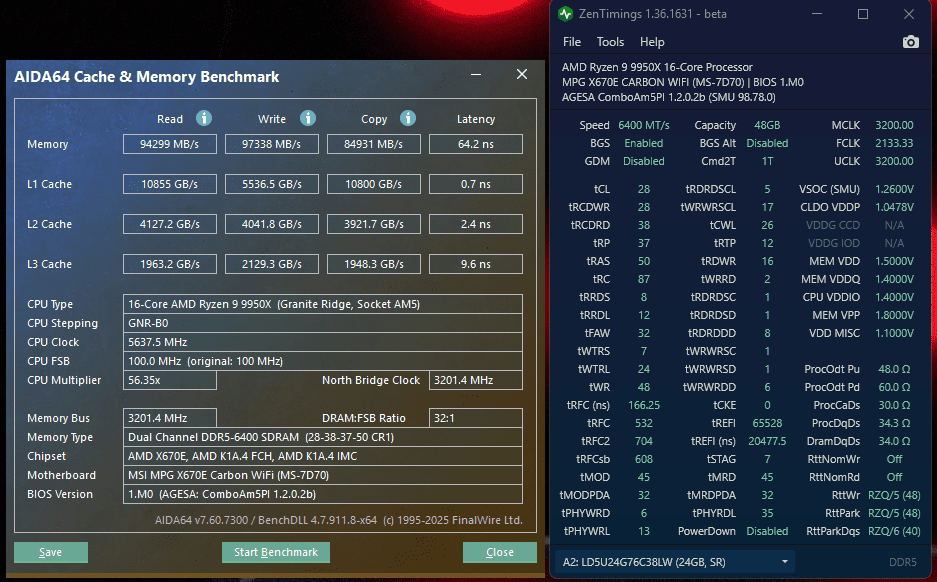
Task: Click CPU Clock value 5637.5 MHz
Action: pos(323,342)
